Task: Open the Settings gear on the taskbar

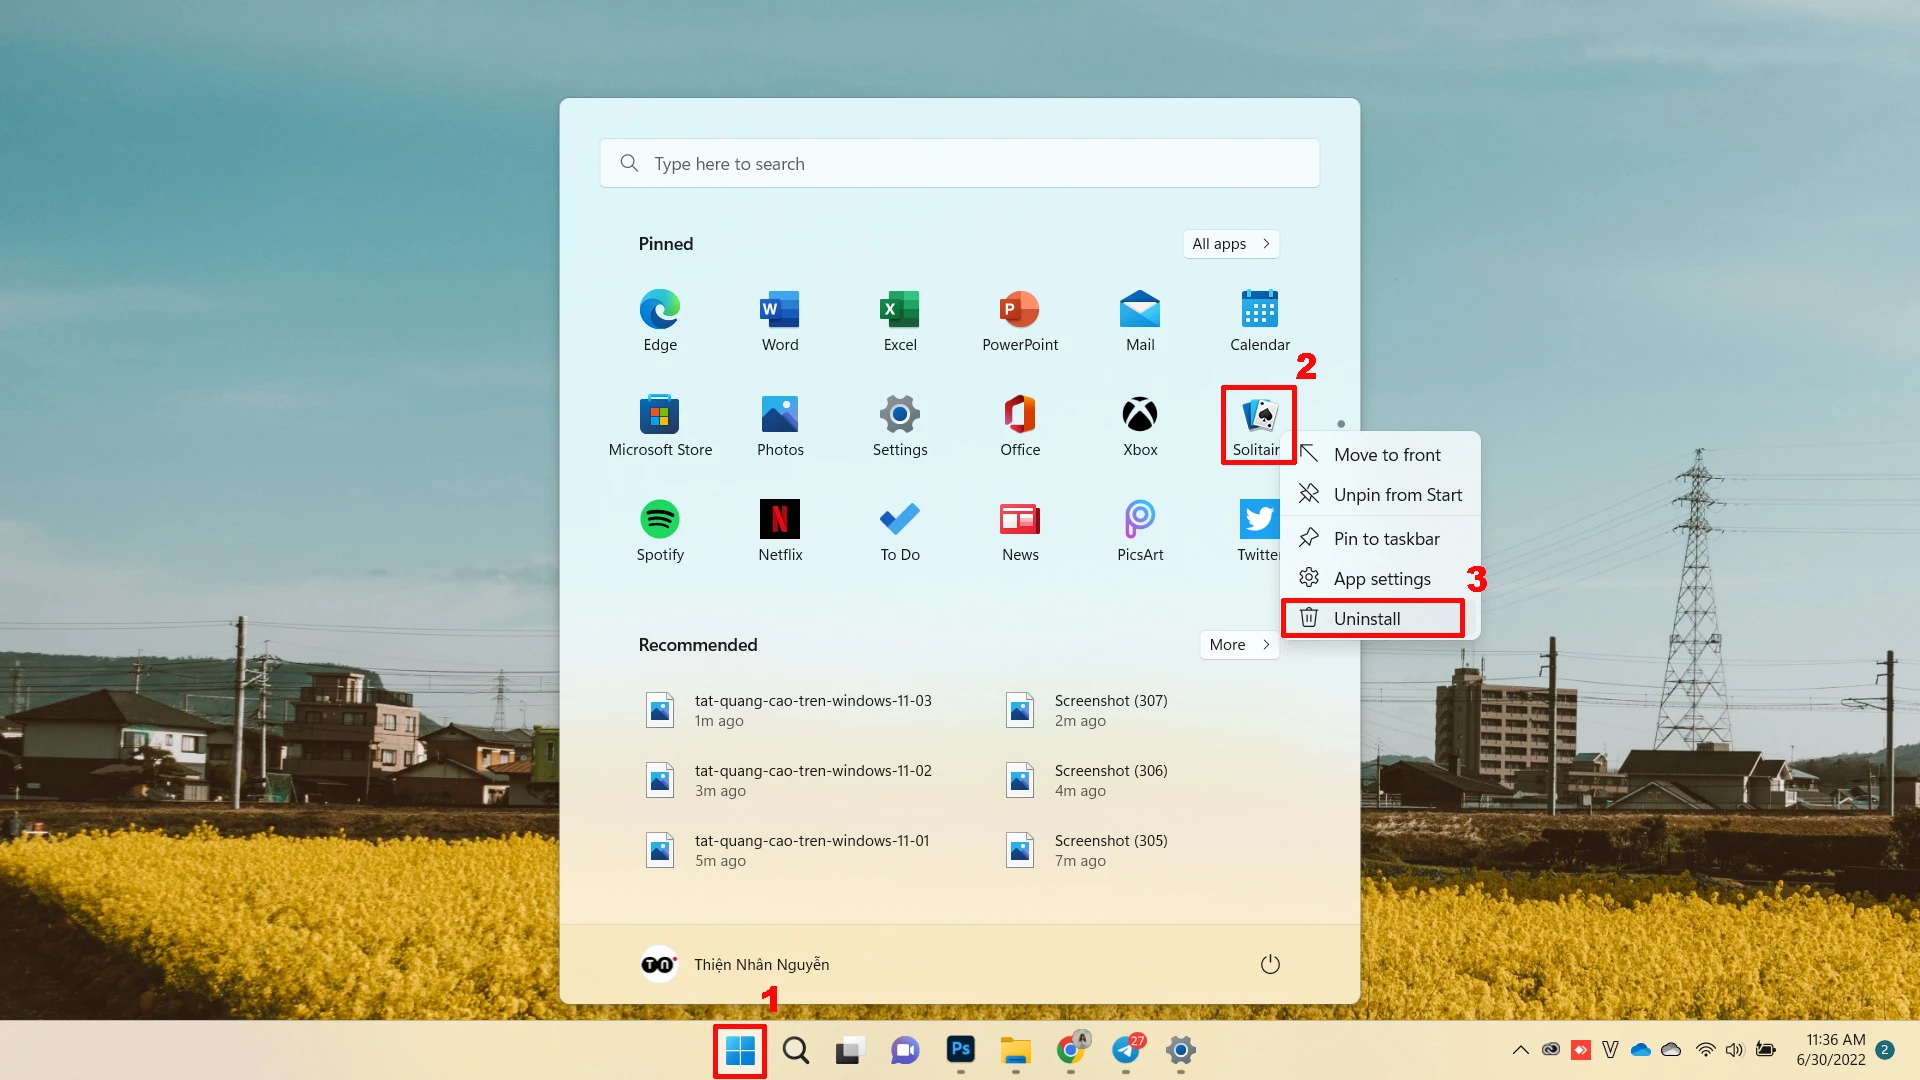Action: pos(1181,1050)
